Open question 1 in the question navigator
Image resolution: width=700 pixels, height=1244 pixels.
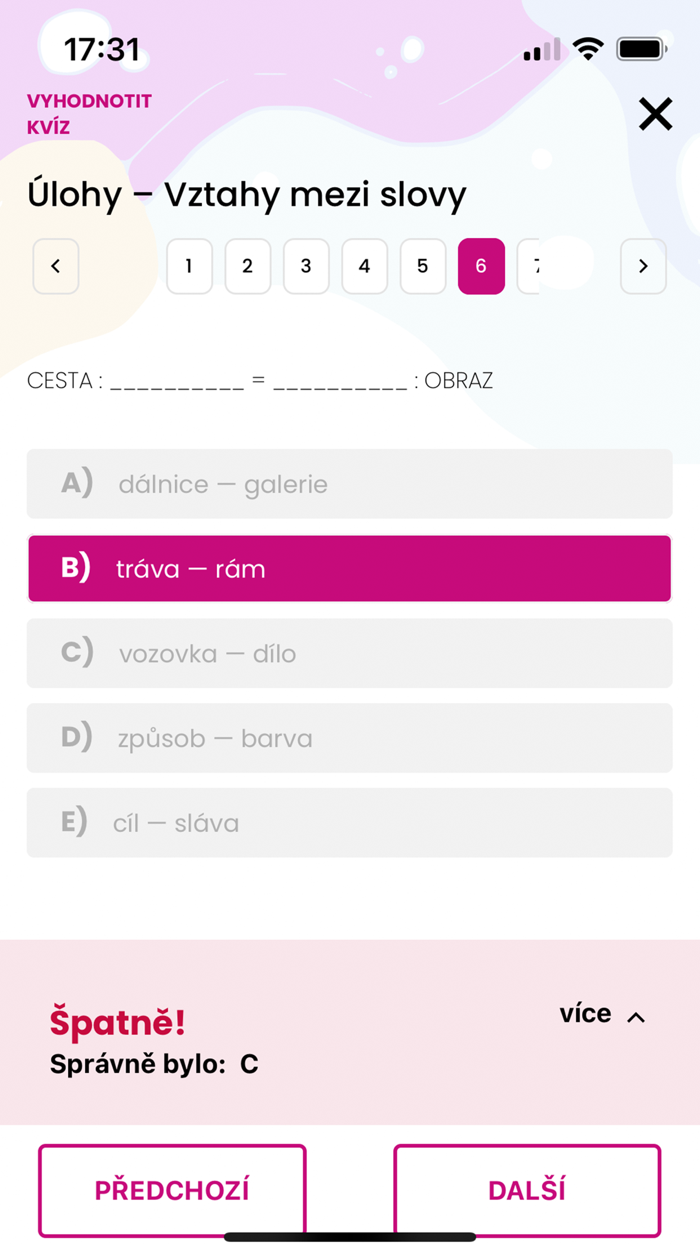click(x=189, y=266)
